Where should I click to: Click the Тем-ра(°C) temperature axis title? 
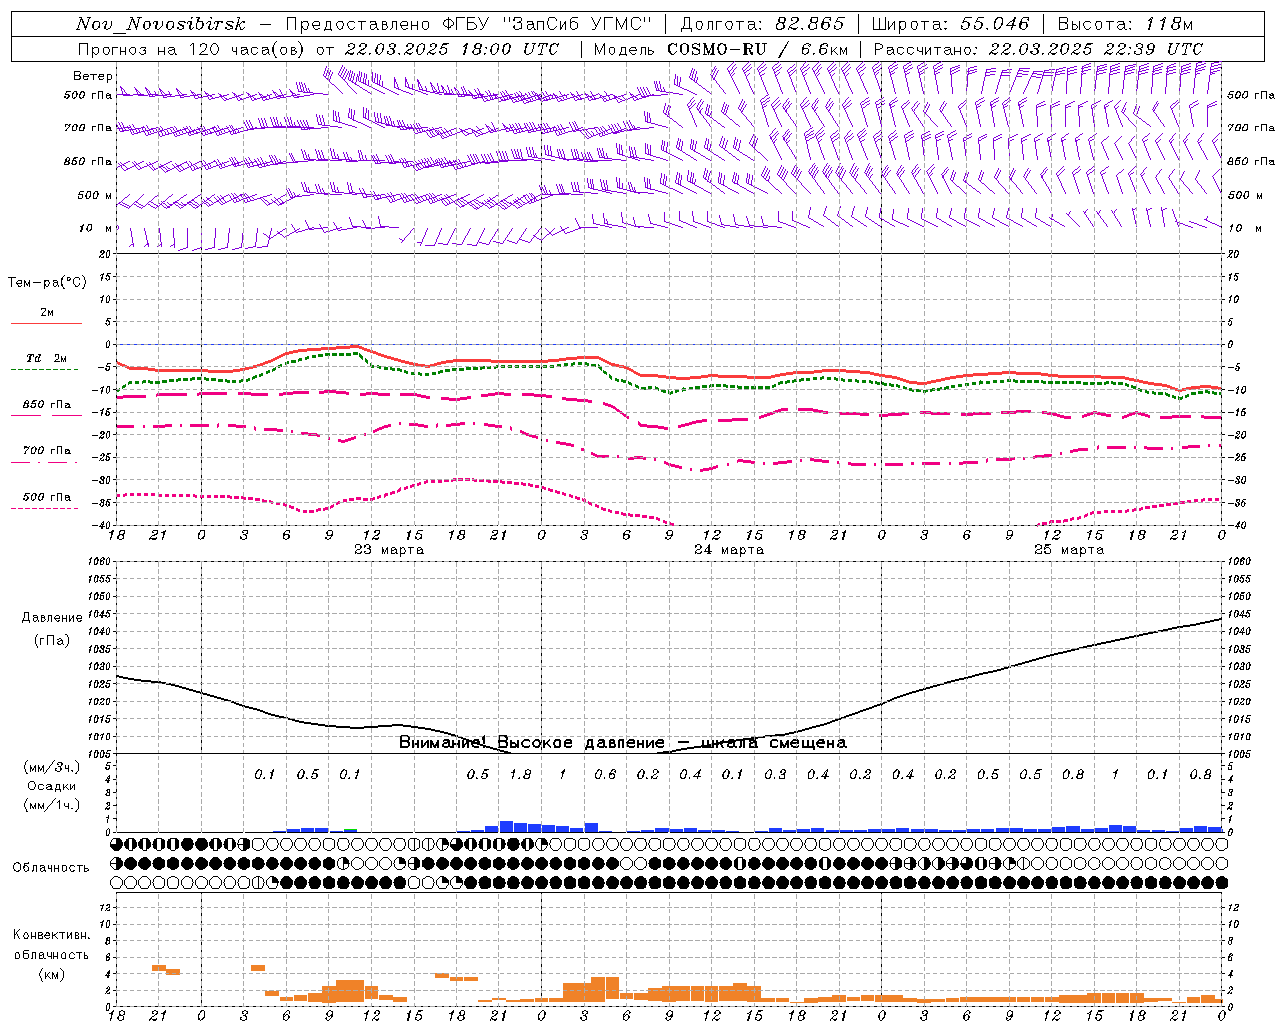coord(47,283)
